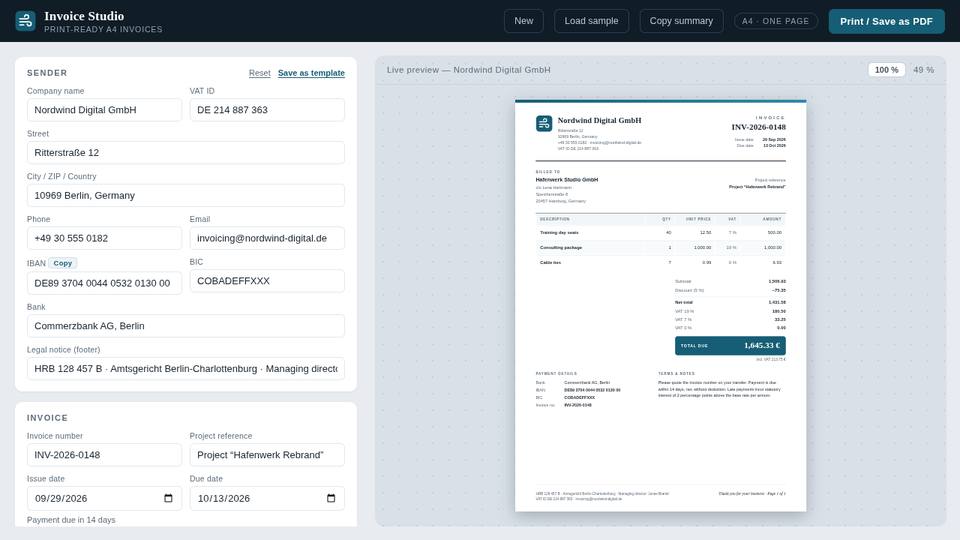960x540 pixels.
Task: Click the SENDER section heading
Action: 47,73
